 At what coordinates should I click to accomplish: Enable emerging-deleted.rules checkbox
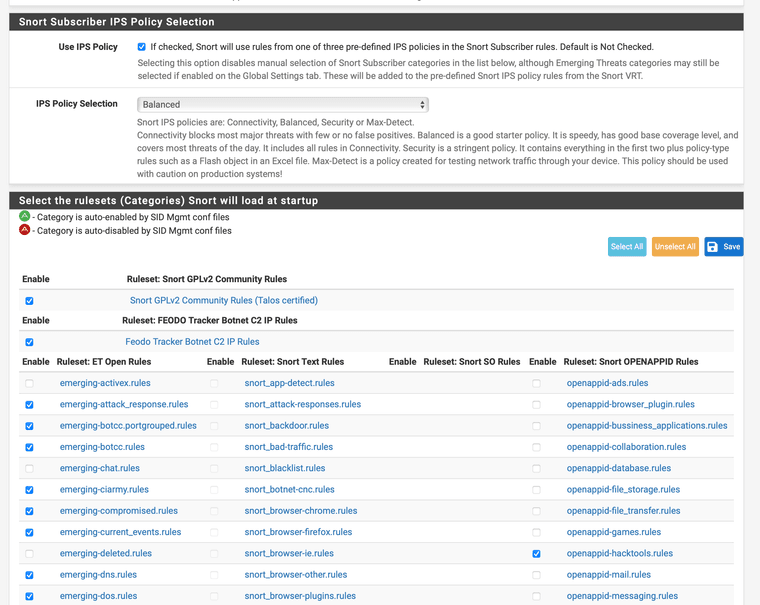29,554
